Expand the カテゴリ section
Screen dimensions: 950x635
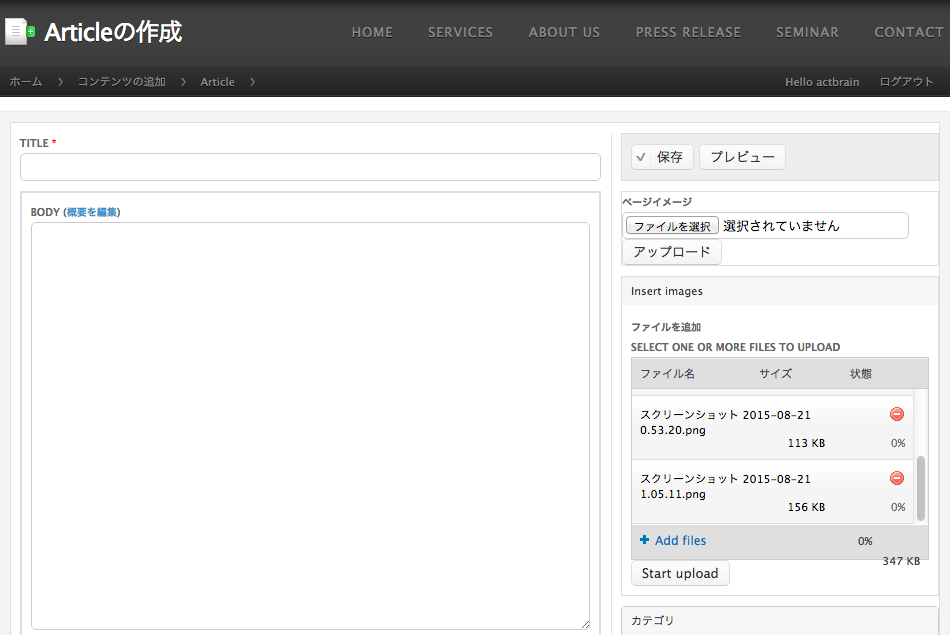(x=653, y=620)
